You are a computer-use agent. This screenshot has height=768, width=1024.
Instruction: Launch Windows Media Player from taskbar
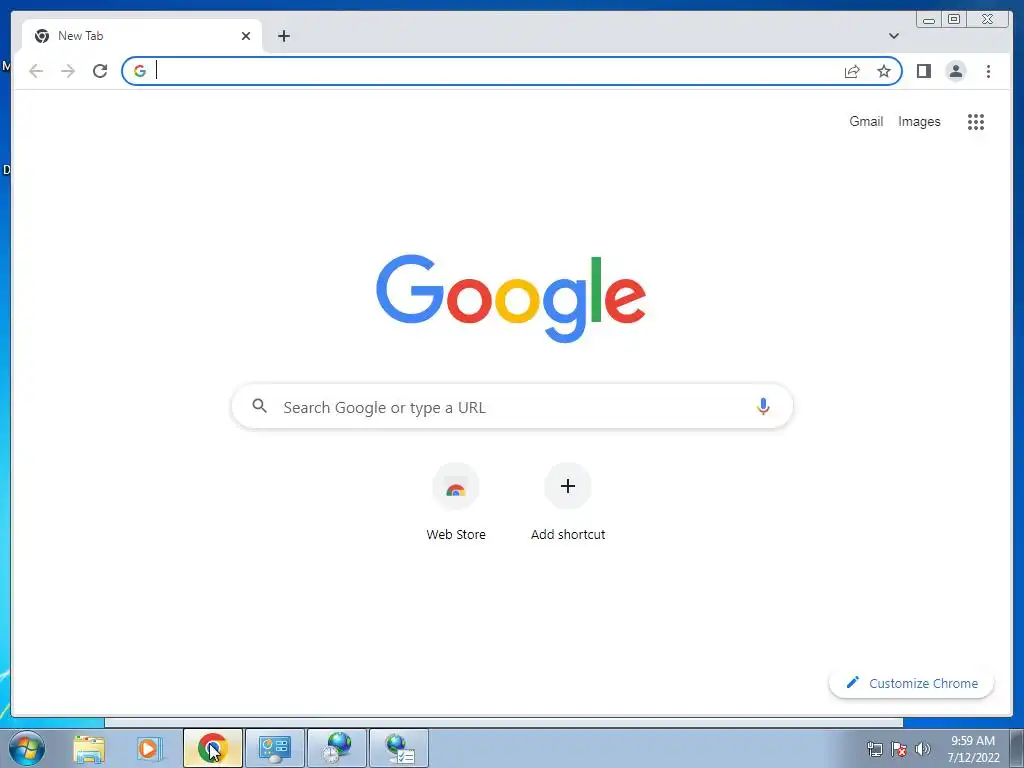[150, 748]
